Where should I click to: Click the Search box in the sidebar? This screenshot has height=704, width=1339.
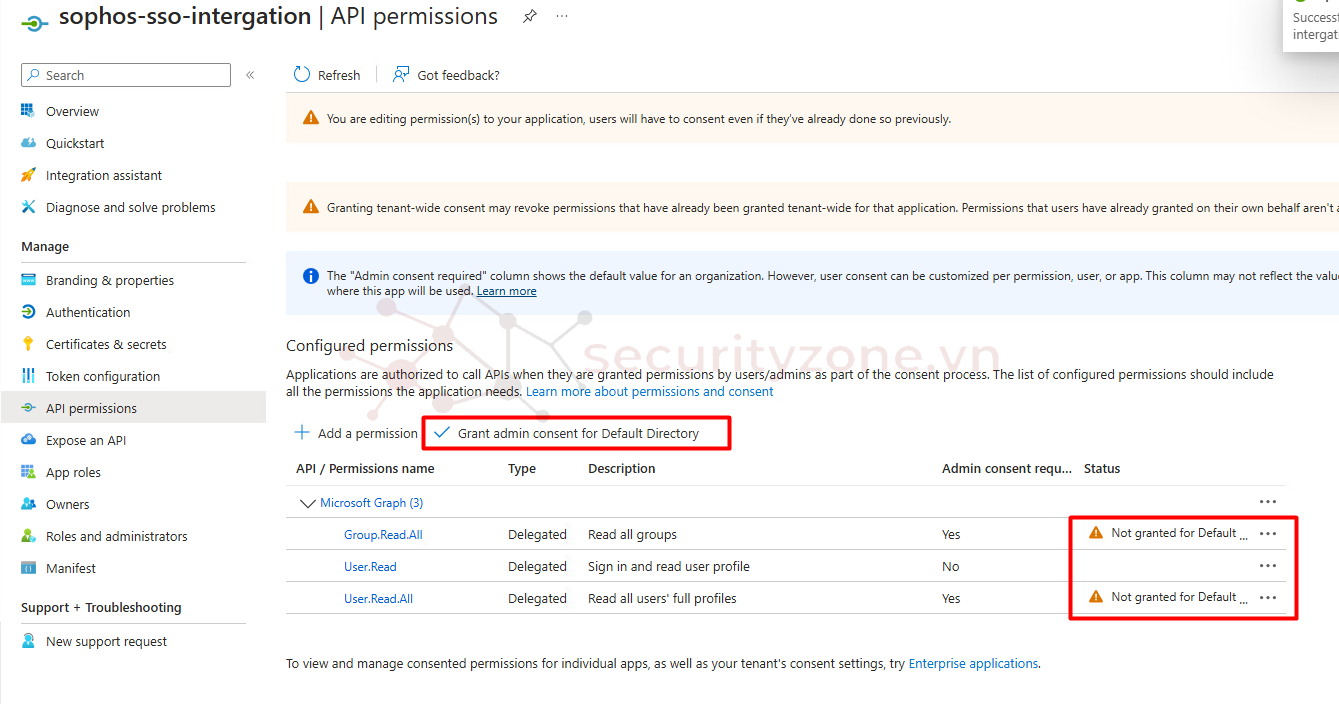pos(126,75)
